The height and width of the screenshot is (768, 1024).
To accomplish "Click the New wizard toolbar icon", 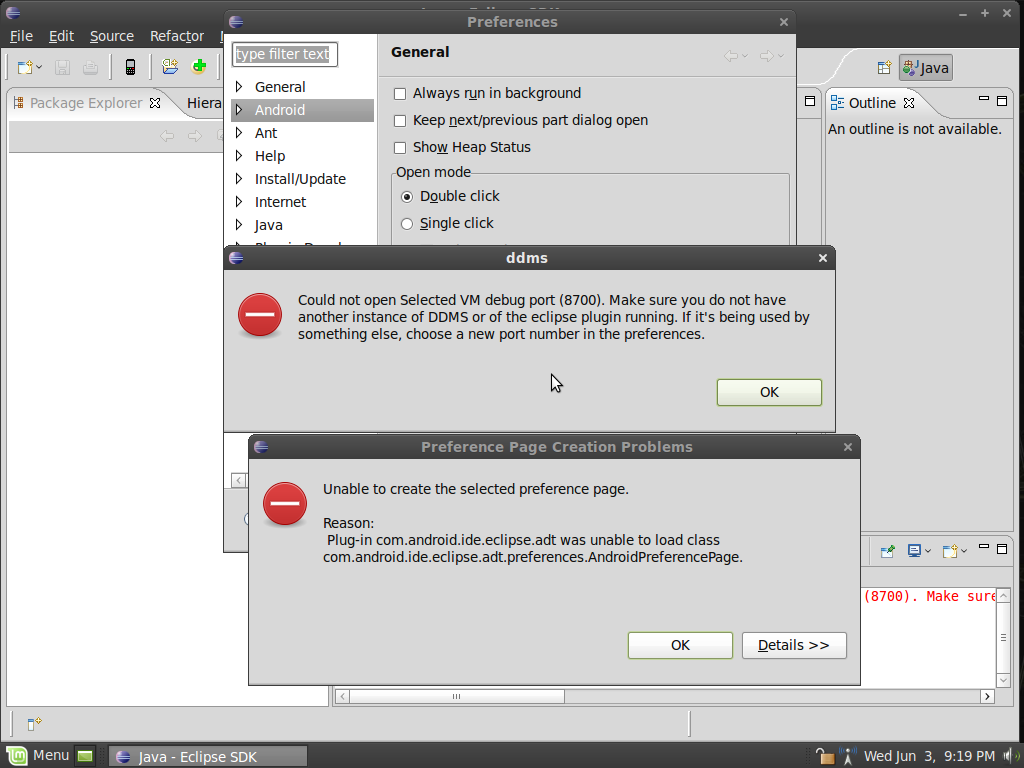I will [25, 67].
